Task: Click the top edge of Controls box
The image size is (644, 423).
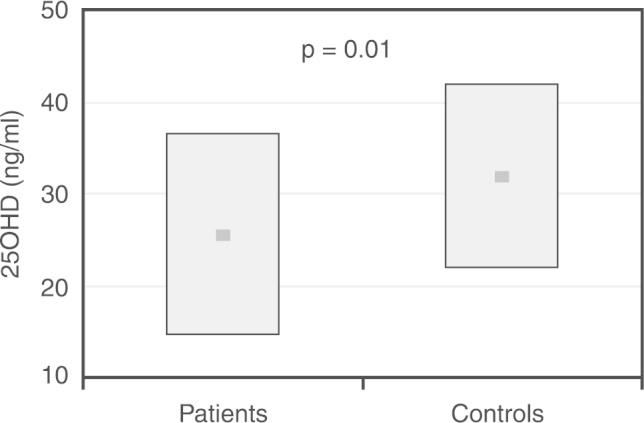Action: tap(501, 84)
